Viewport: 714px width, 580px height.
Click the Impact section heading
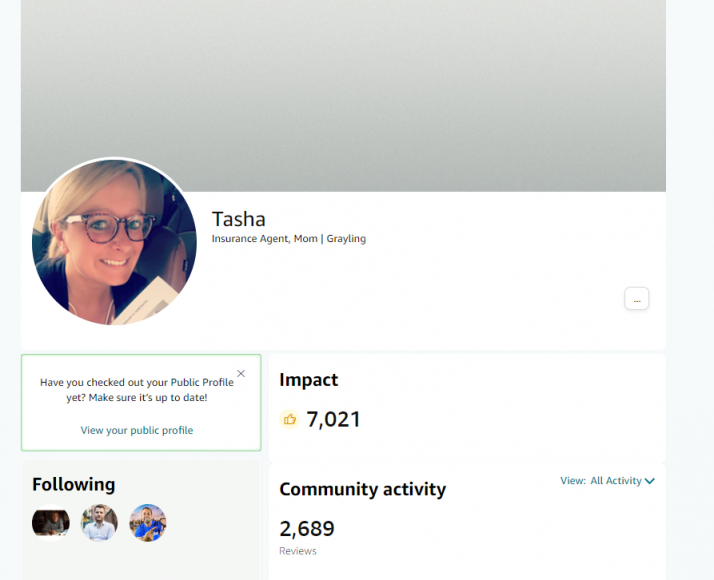coord(308,380)
